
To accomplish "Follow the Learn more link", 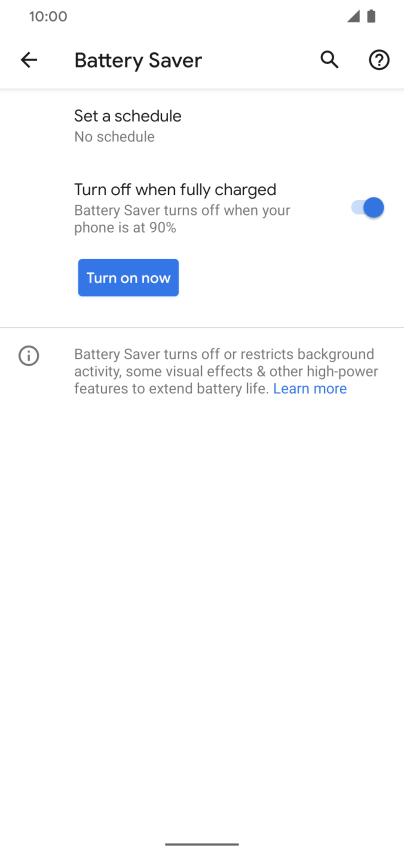I will tap(310, 389).
